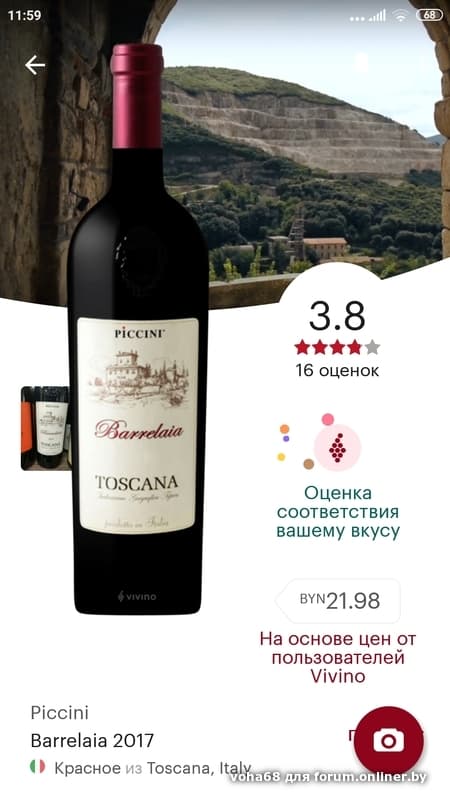Screen dimensions: 450x800
Task: Open the Piccini winery name
Action: (x=60, y=713)
